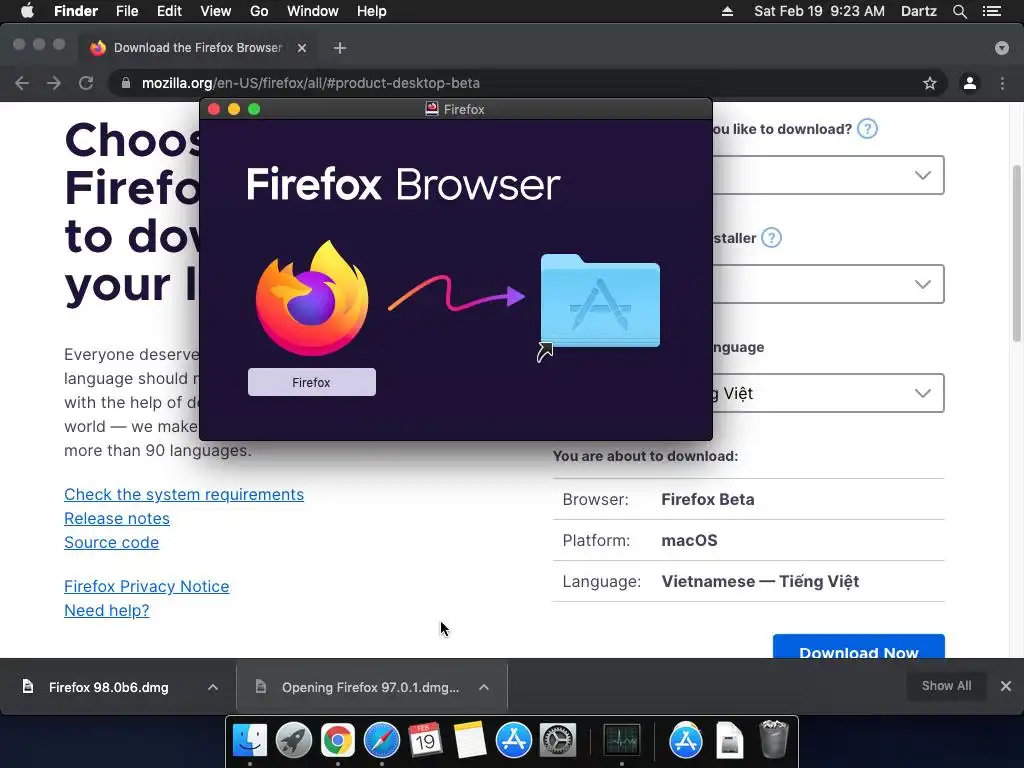Open the Source code link
The image size is (1024, 768).
coord(112,543)
